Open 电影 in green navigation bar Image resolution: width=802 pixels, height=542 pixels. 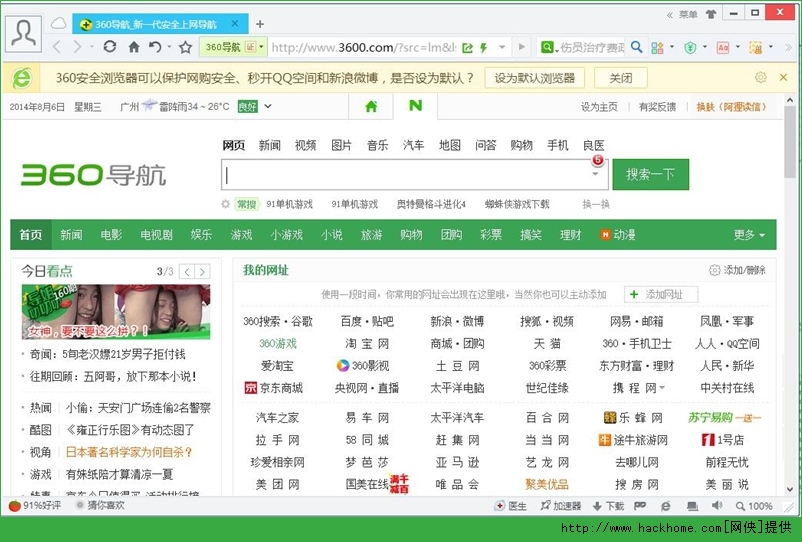point(111,235)
